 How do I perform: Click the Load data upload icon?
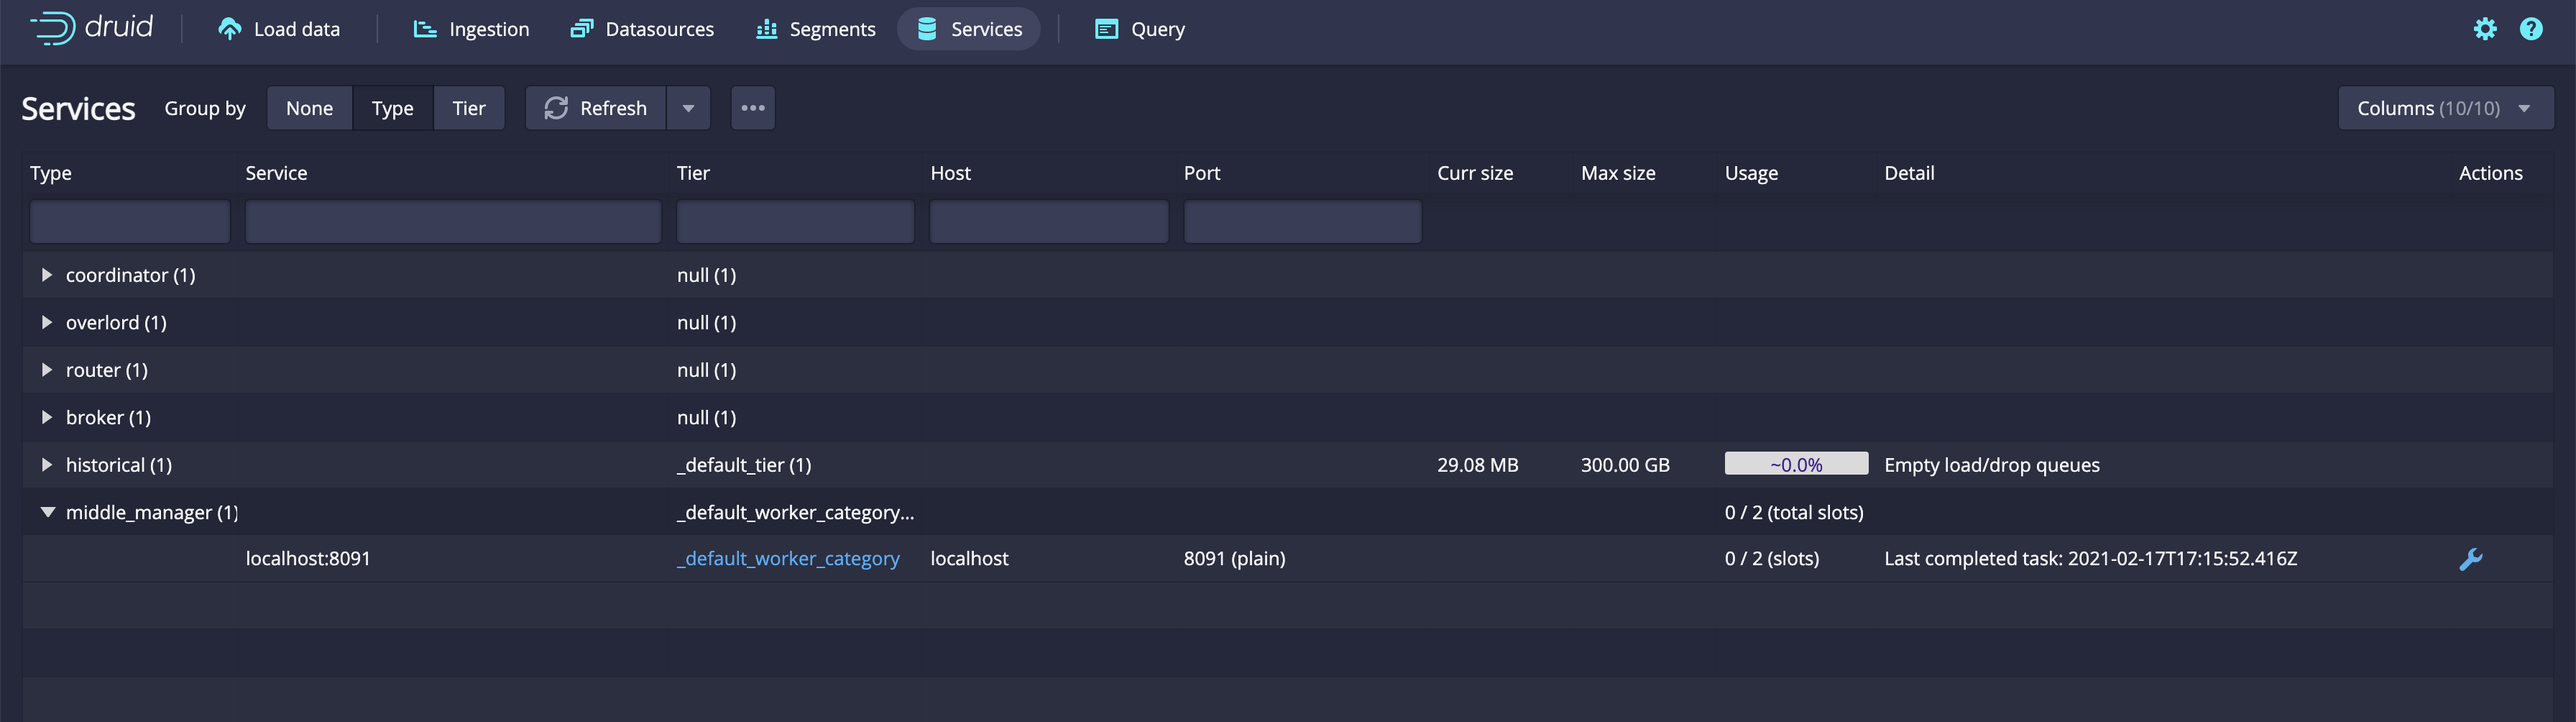click(x=229, y=29)
